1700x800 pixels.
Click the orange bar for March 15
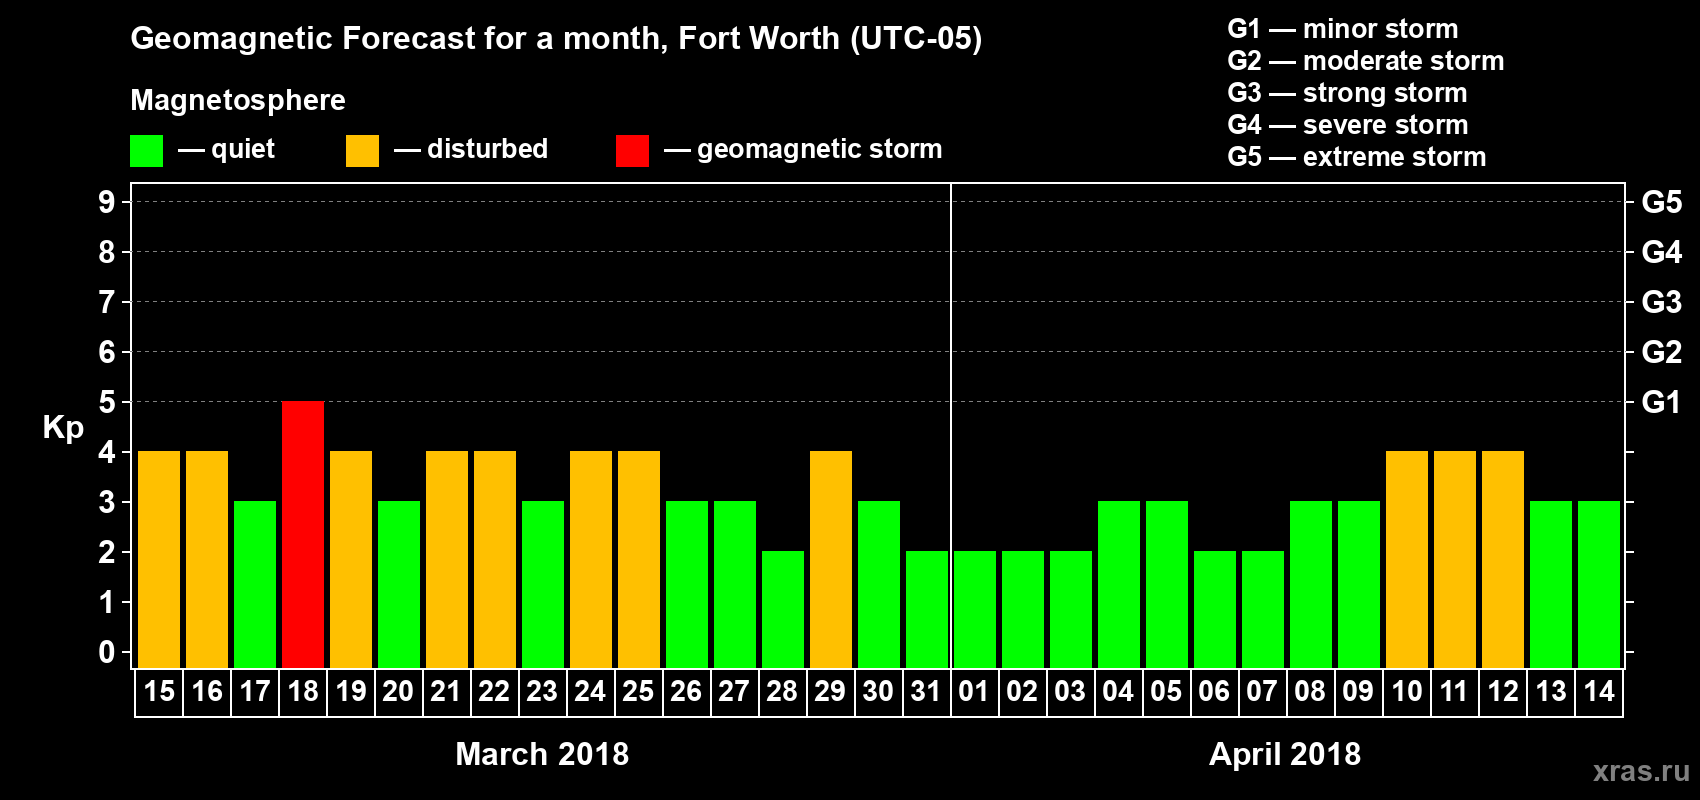click(x=159, y=560)
